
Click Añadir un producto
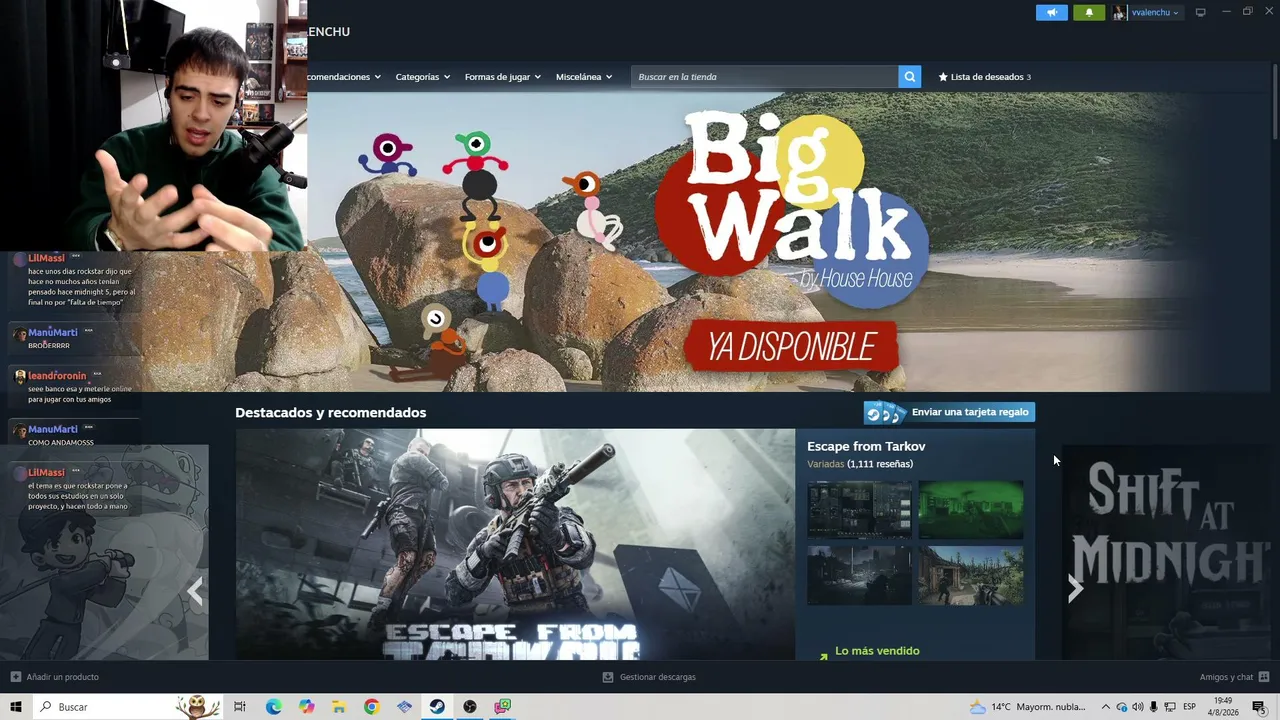point(62,677)
